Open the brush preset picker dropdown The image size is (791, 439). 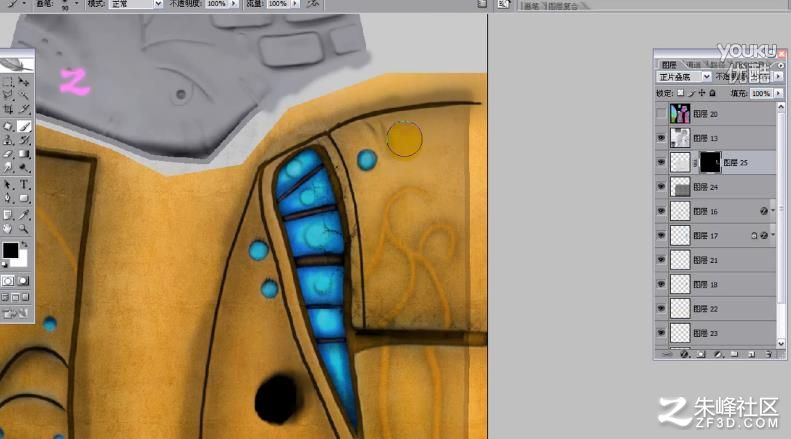(77, 4)
